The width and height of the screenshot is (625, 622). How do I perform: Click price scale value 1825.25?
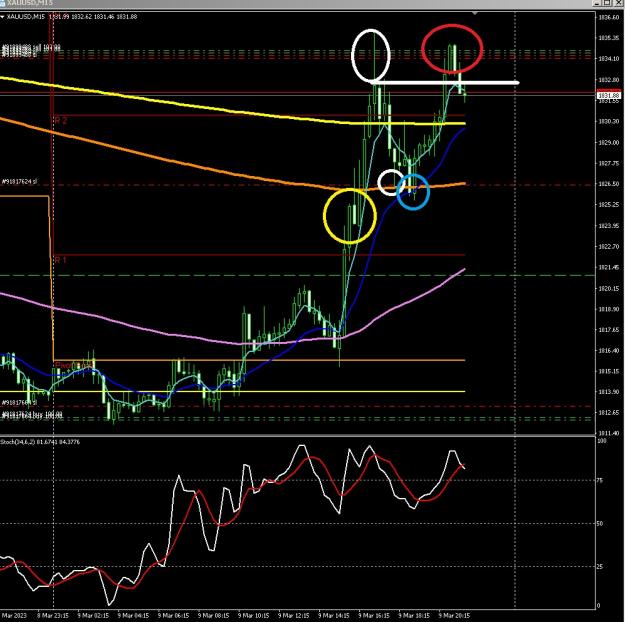(608, 205)
